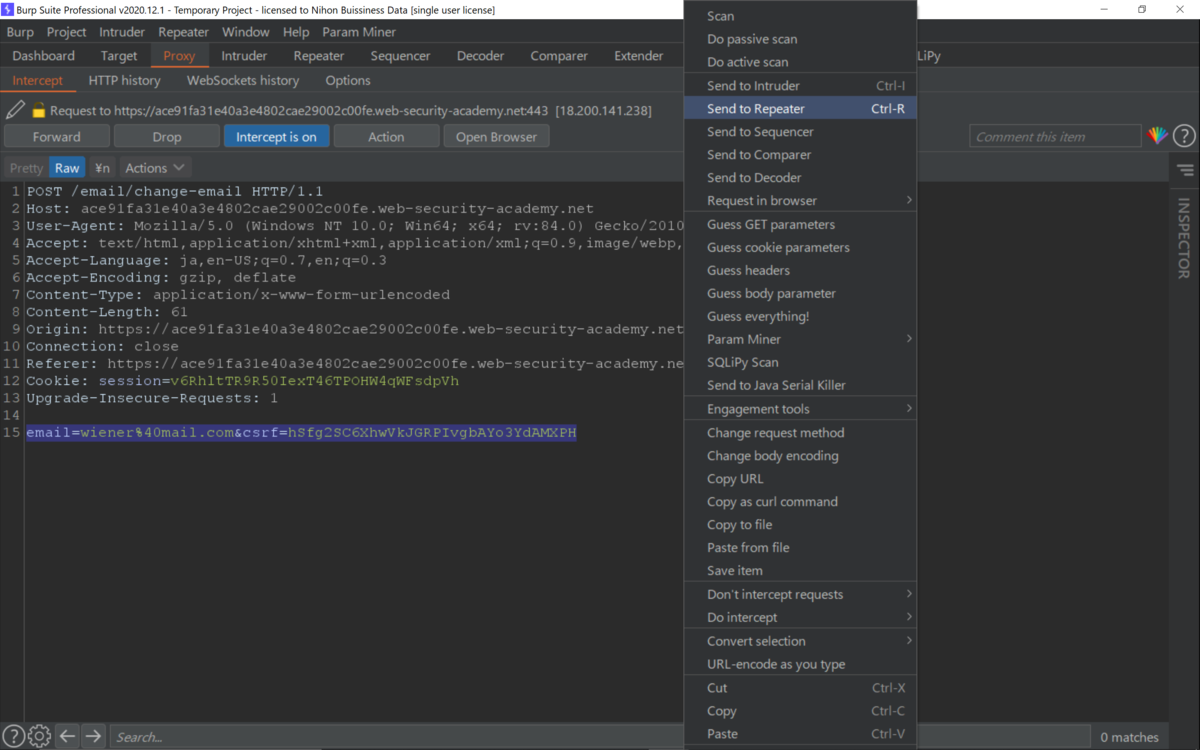Run SQLiPy Scan from context menu
This screenshot has width=1200, height=750.
click(800, 362)
